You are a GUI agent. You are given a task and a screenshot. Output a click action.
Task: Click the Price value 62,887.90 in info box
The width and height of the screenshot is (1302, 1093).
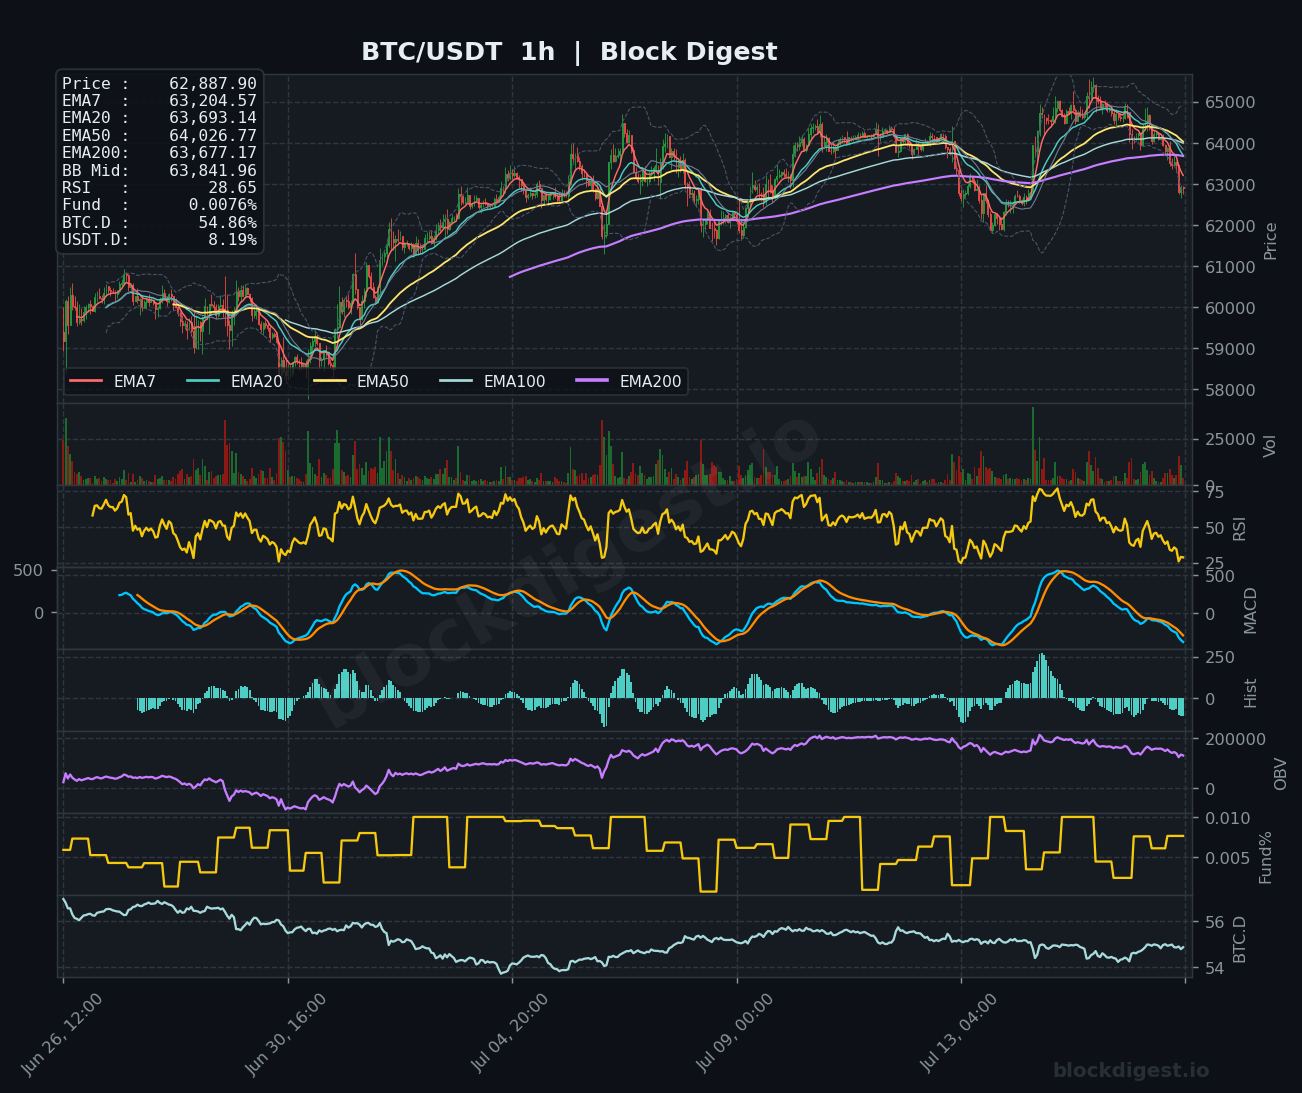tap(212, 84)
